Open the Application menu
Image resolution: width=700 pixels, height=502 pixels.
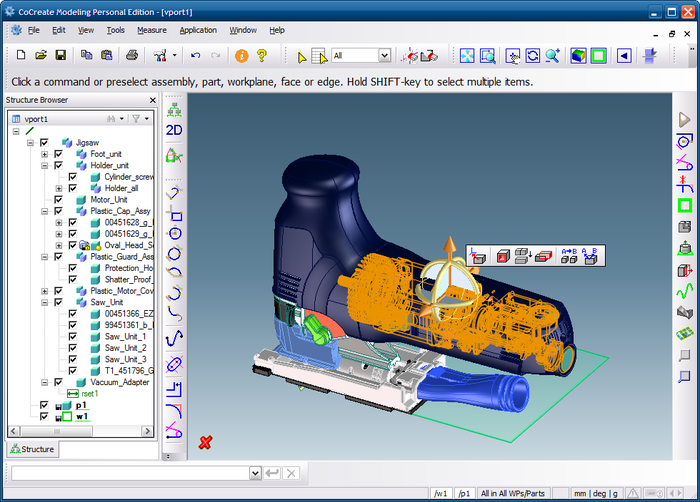(x=198, y=30)
